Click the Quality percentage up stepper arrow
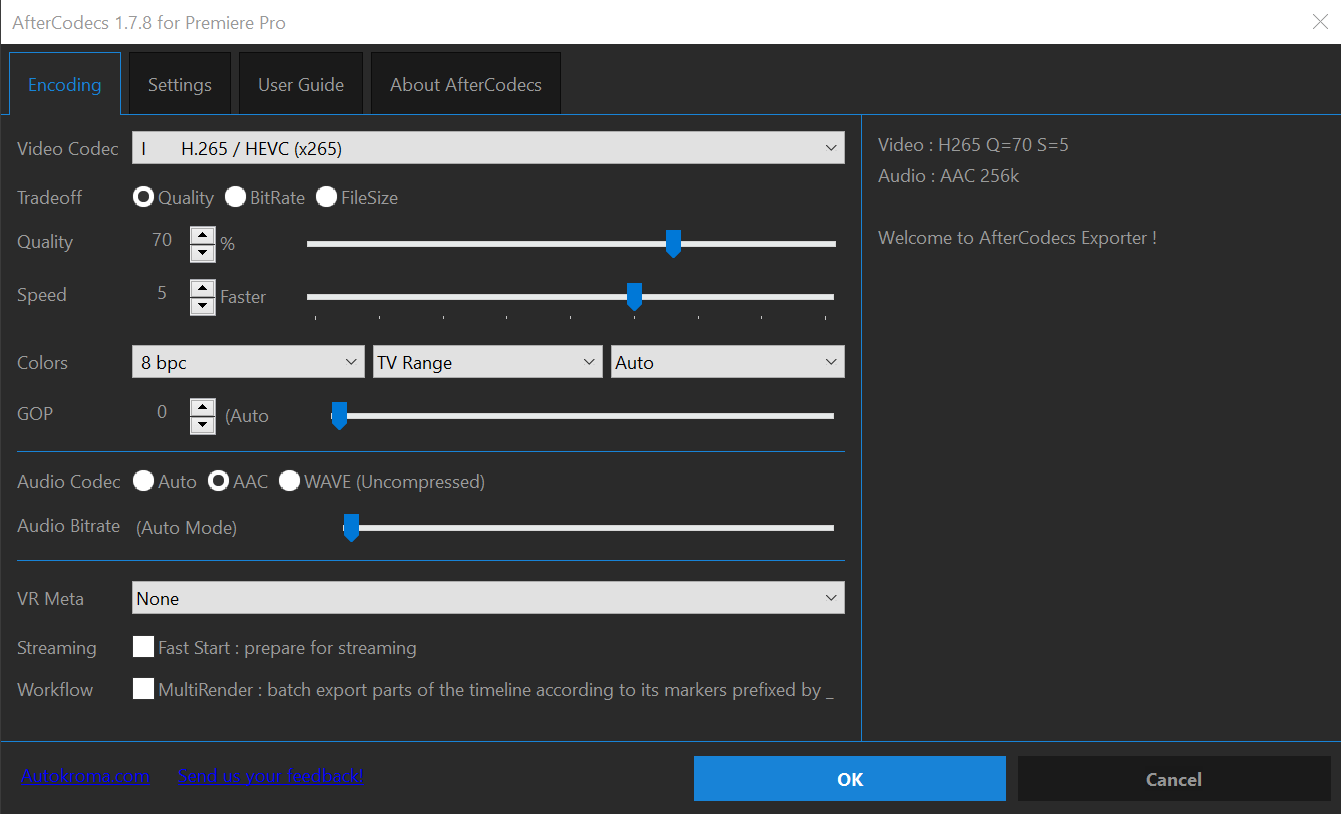This screenshot has height=814, width=1341. [202, 234]
